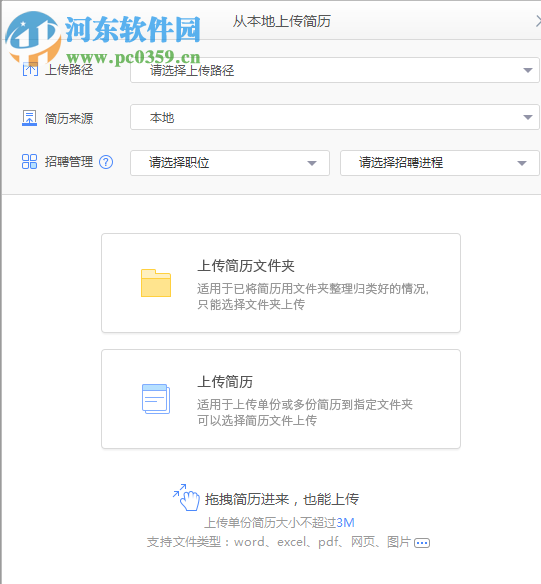Open the 请选择招聘进程 dropdown
Screen dimensions: 541x584
[x=440, y=163]
